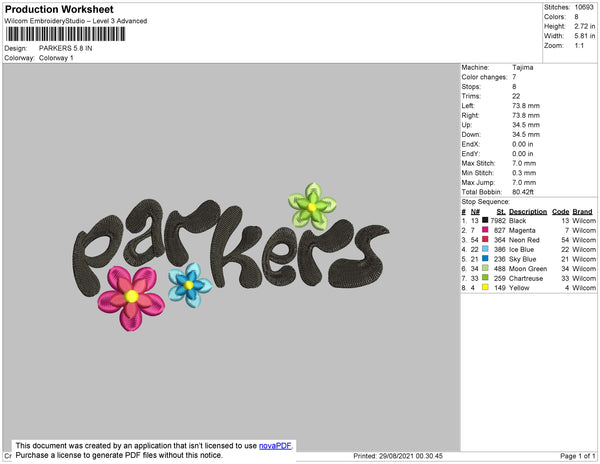The image size is (600, 464).
Task: Click the Black stitch count '7982'
Action: tap(498, 221)
